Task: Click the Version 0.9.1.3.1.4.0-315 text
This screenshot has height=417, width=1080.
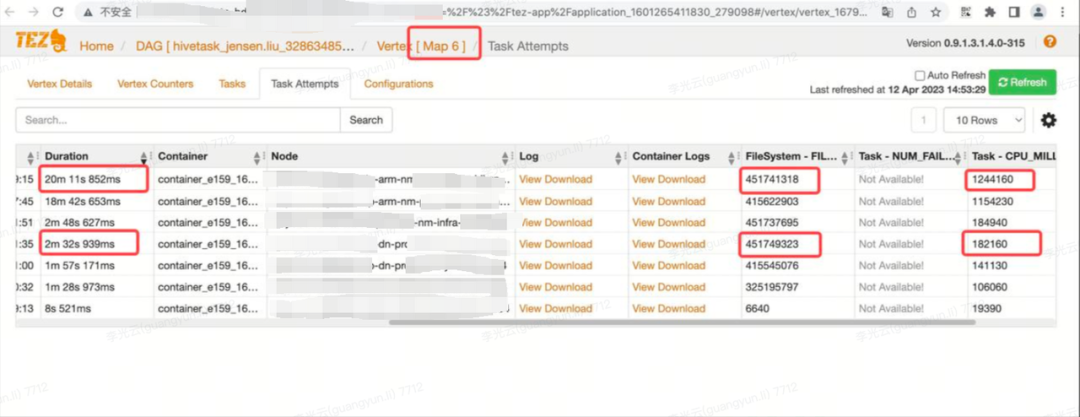Action: pos(965,43)
